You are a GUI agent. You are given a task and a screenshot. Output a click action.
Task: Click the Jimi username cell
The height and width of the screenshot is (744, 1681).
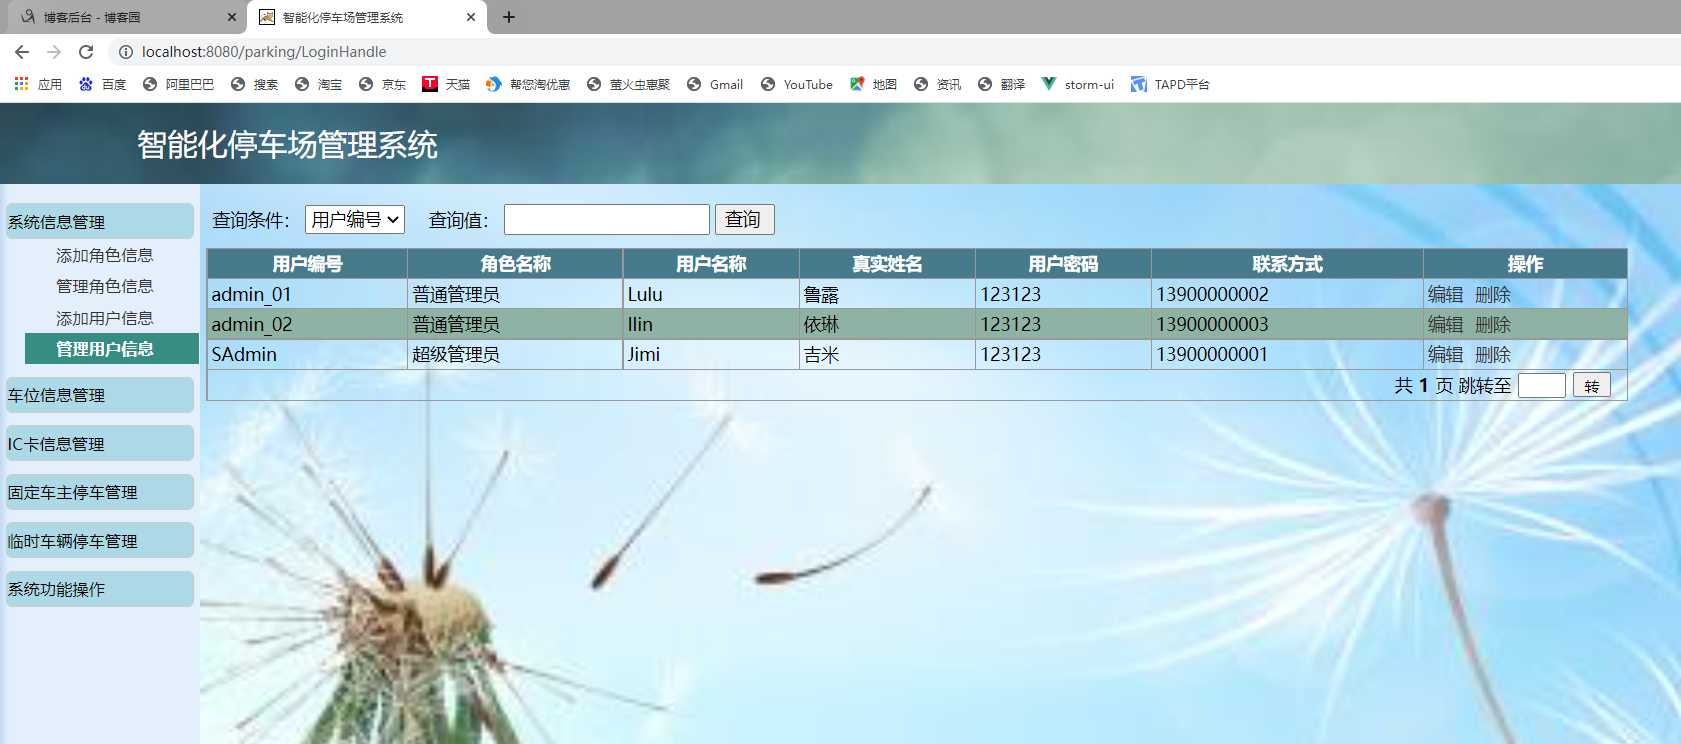pos(712,355)
